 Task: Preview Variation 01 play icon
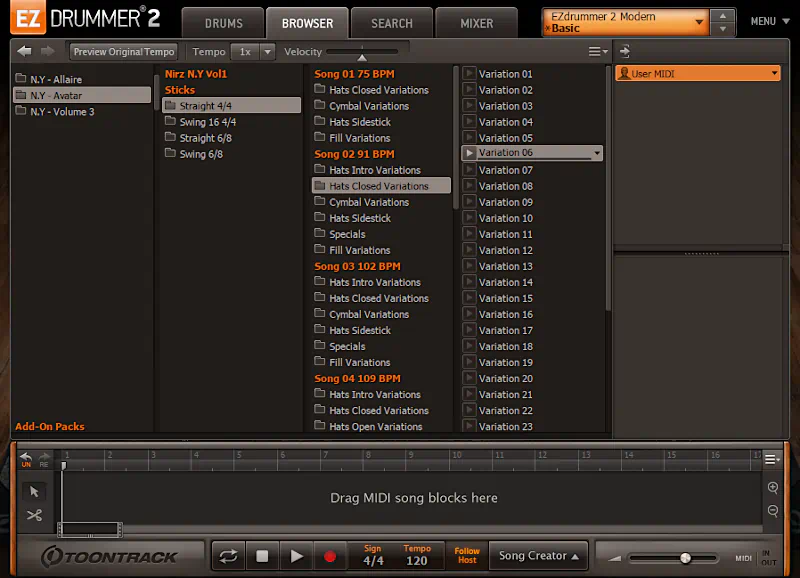469,73
